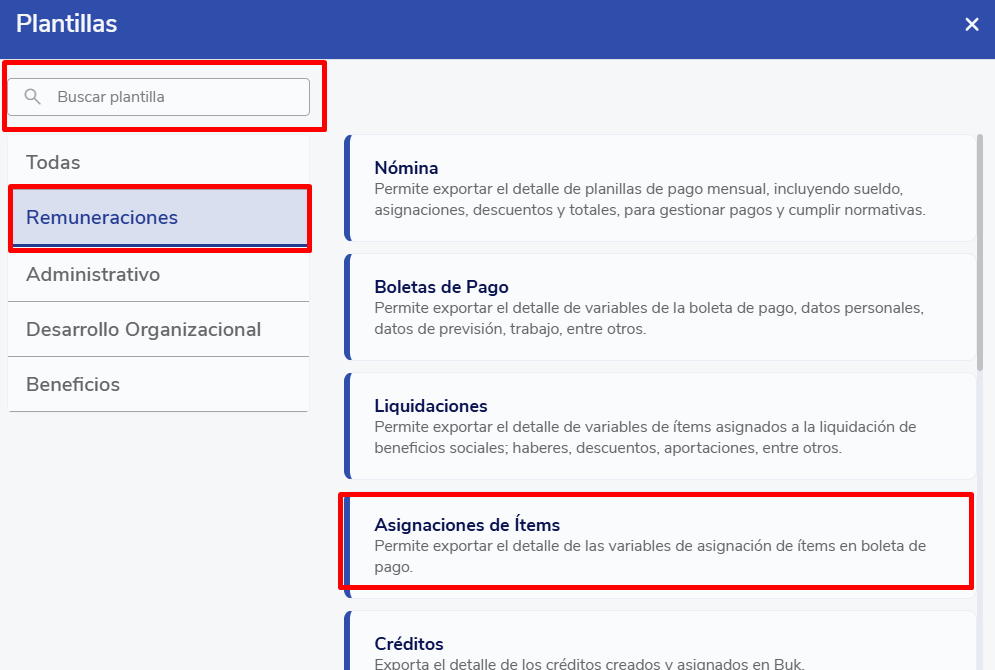Screen dimensions: 995x670
Task: Open the Desarrollo Organizacional category
Action: pos(143,329)
